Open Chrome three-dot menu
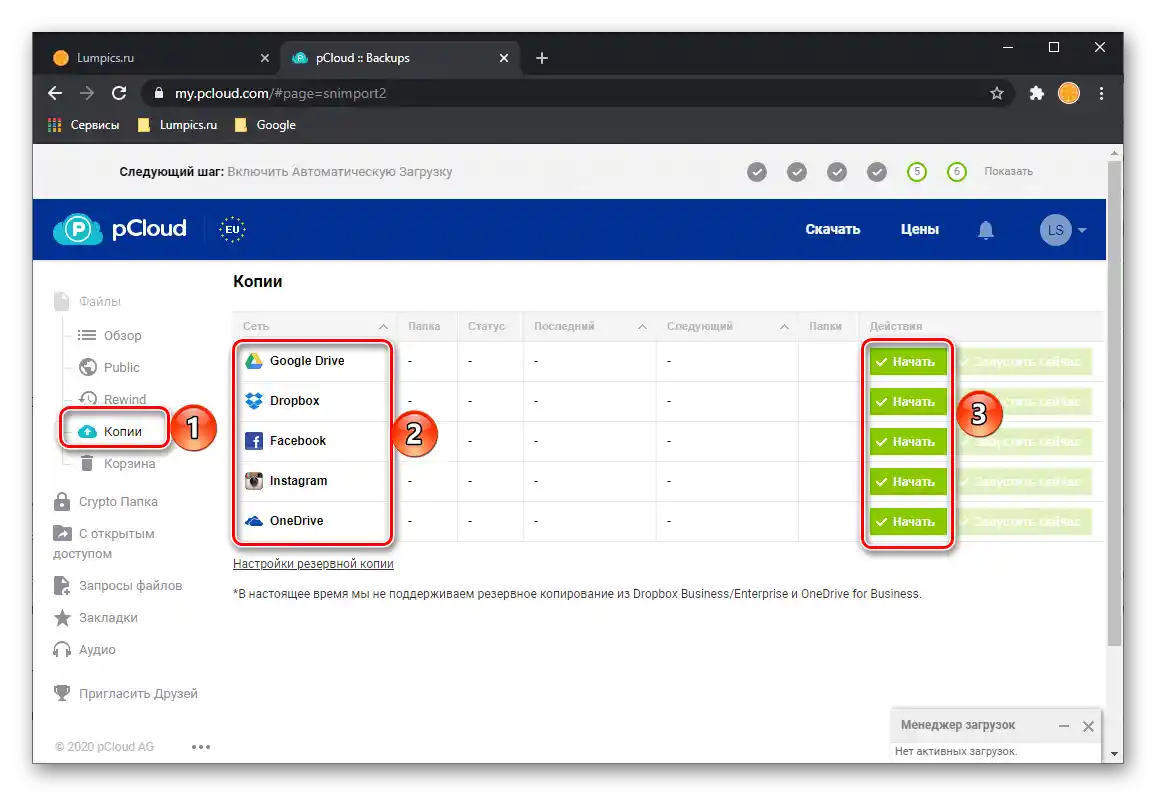 [x=1101, y=94]
